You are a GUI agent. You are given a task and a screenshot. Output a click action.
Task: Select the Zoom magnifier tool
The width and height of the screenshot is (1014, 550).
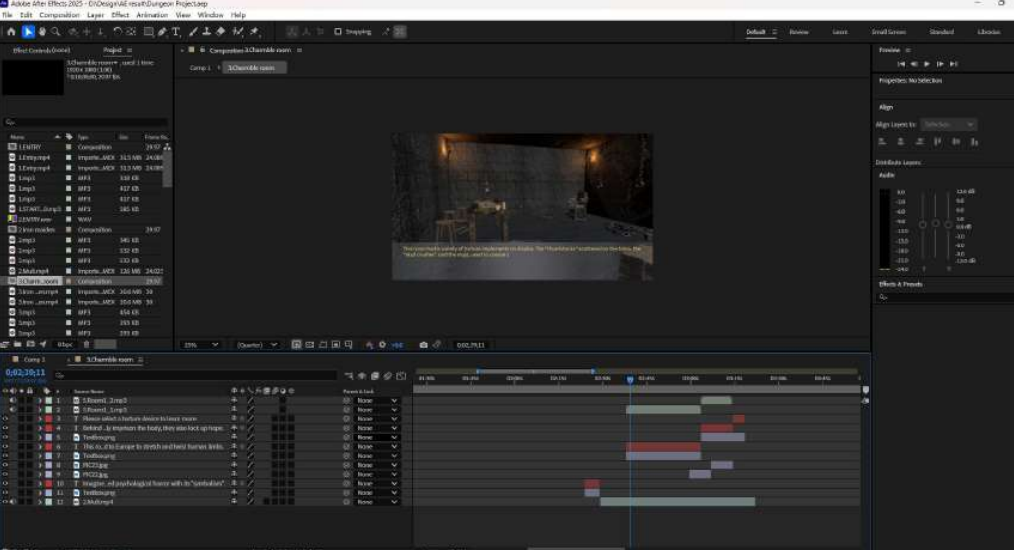click(56, 31)
